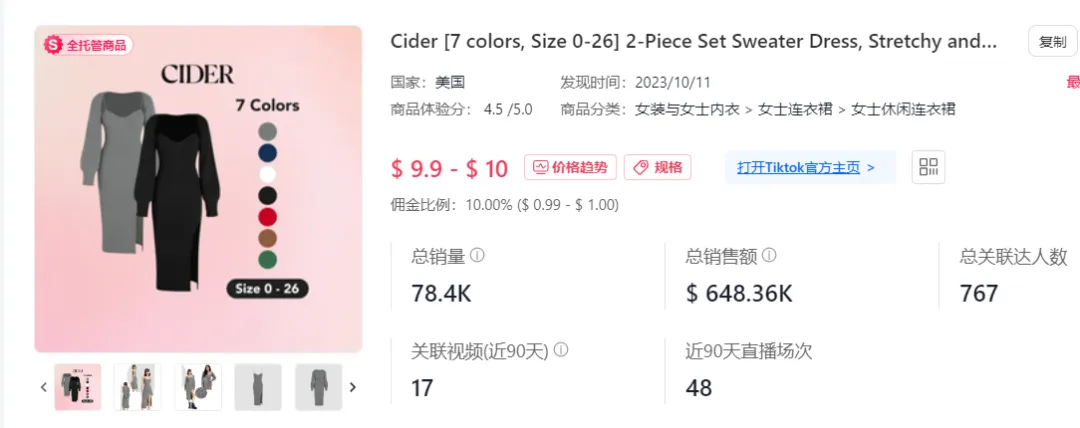The width and height of the screenshot is (1080, 428).
Task: Select the second product thumbnail
Action: tap(137, 387)
